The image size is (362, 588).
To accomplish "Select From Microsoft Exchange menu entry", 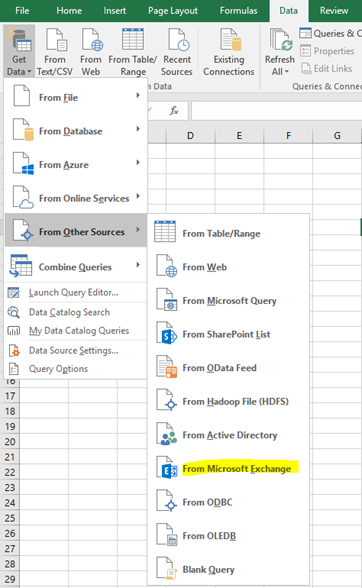I will (229, 468).
